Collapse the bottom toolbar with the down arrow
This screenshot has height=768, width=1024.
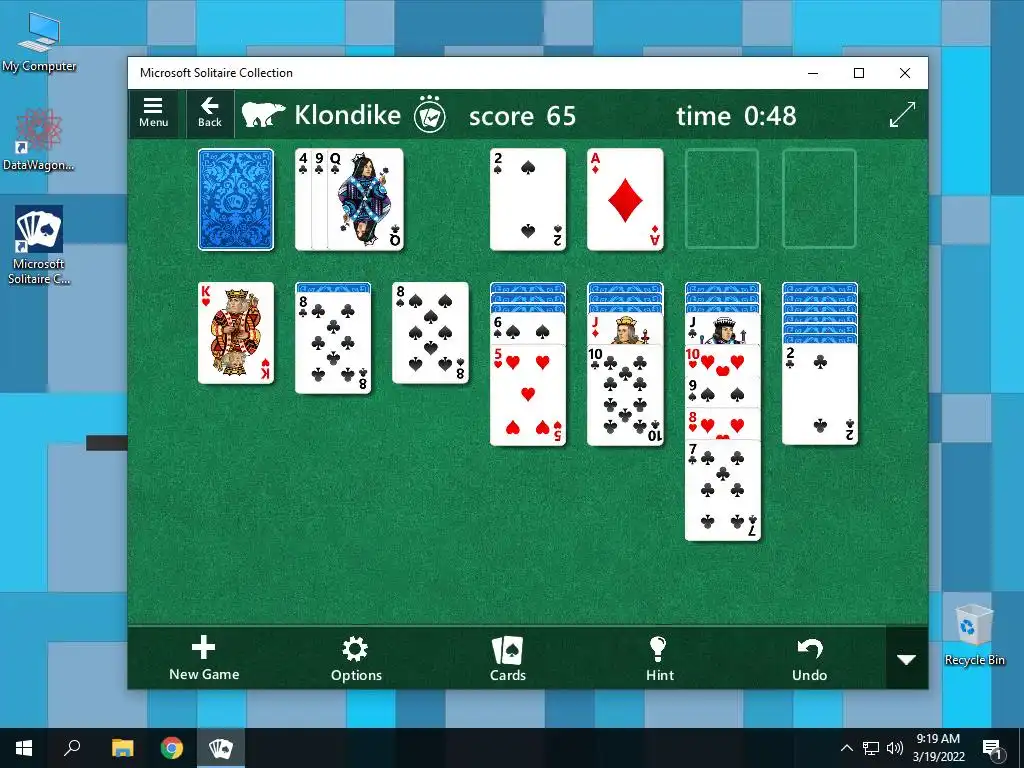(906, 659)
